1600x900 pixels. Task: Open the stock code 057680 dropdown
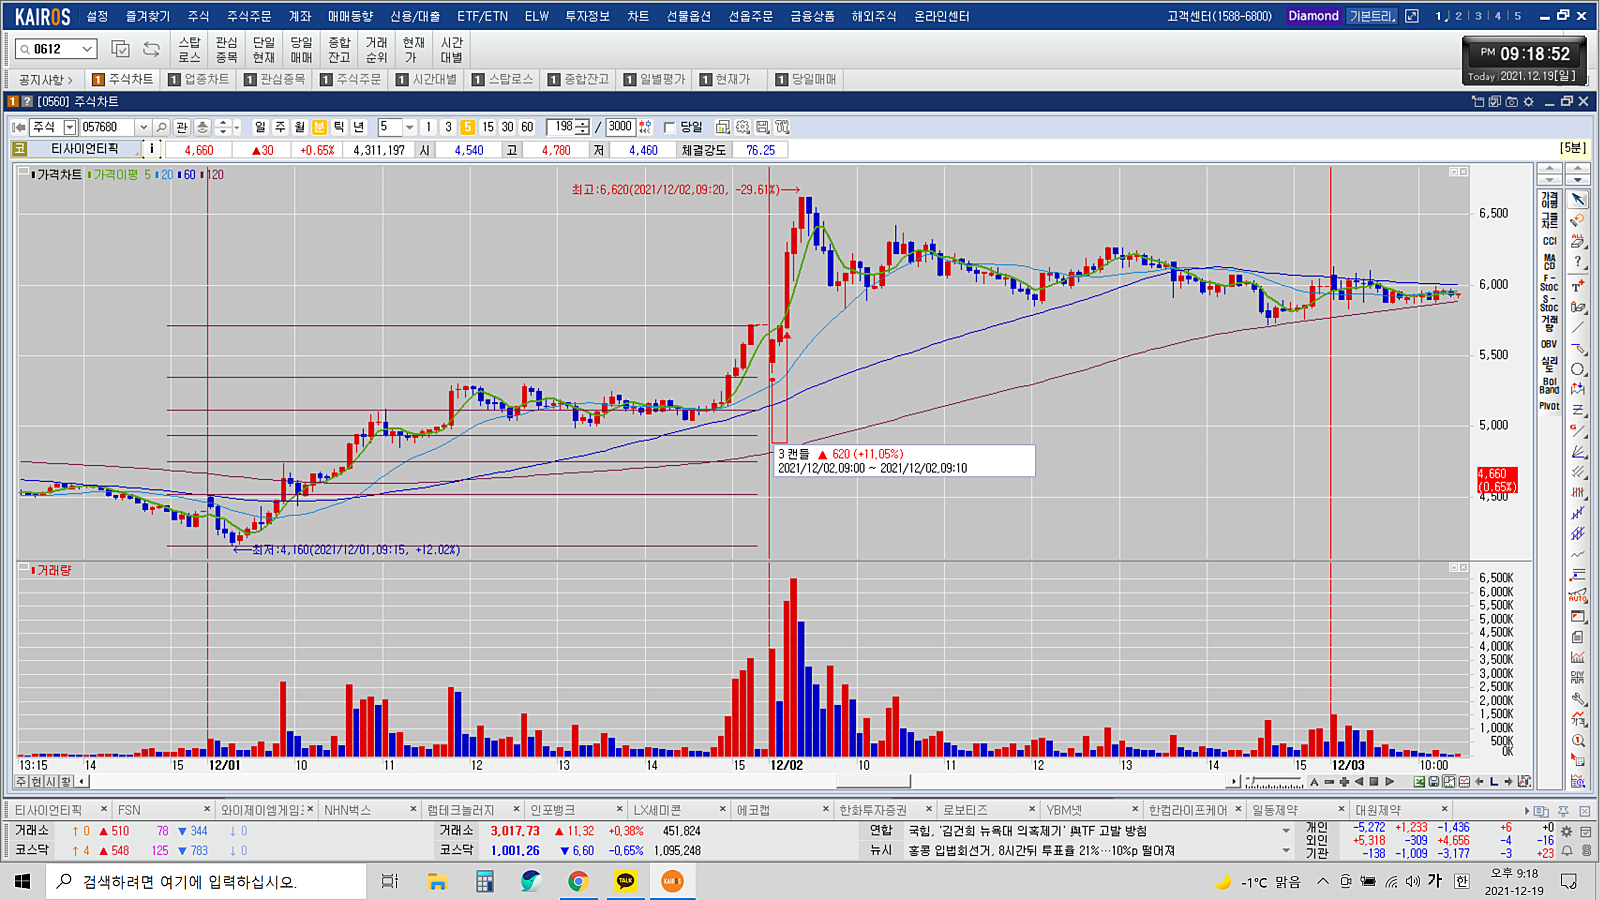pos(143,127)
